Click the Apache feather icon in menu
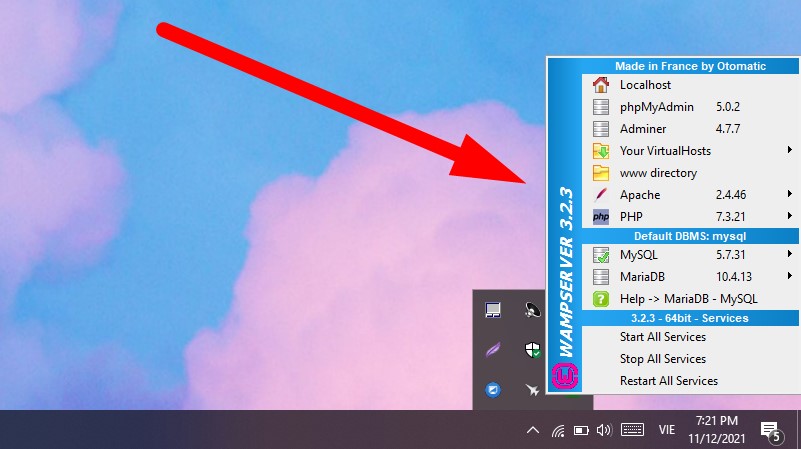 pos(601,195)
